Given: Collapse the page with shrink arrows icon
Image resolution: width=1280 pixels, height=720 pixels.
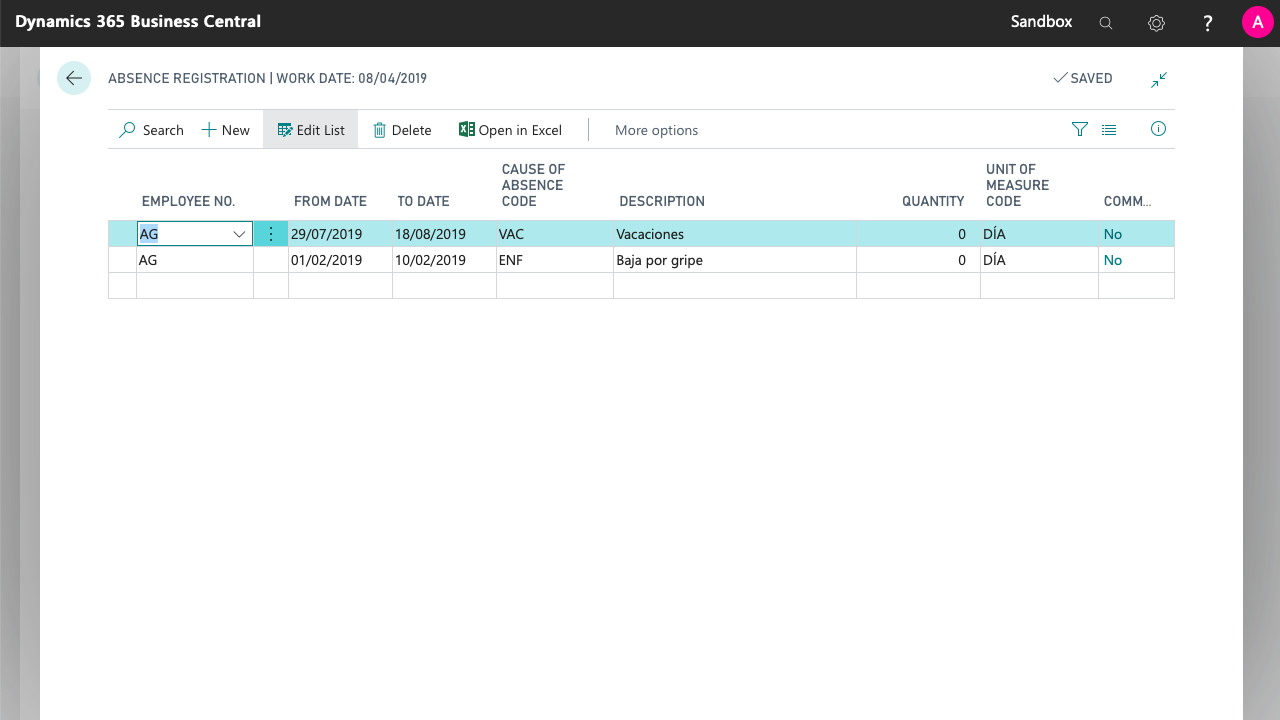Looking at the screenshot, I should point(1159,79).
